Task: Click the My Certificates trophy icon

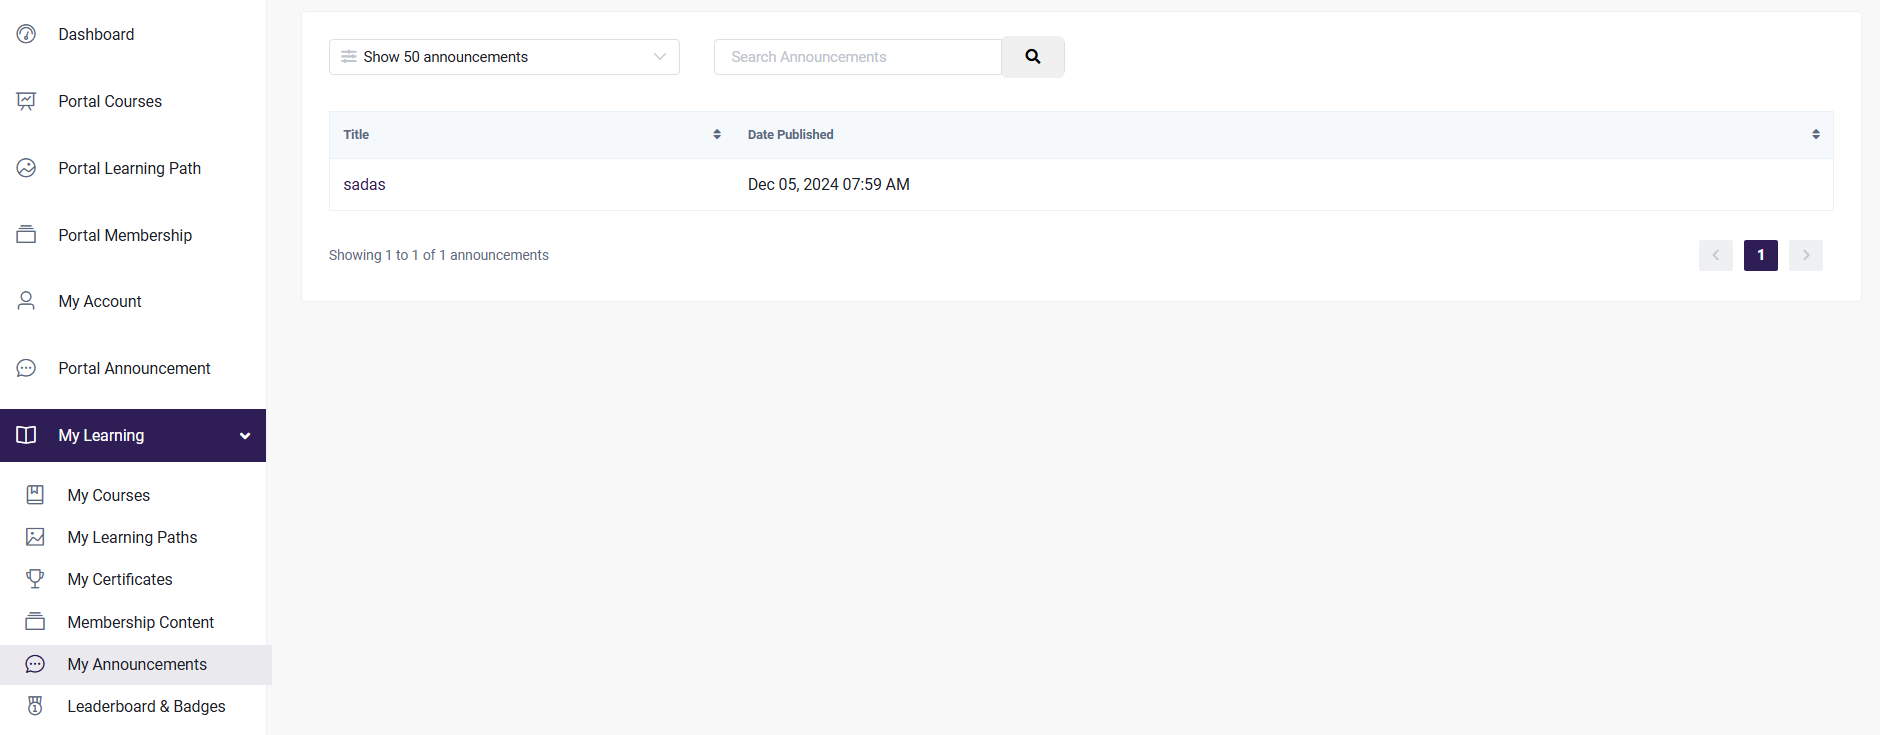Action: (x=35, y=579)
